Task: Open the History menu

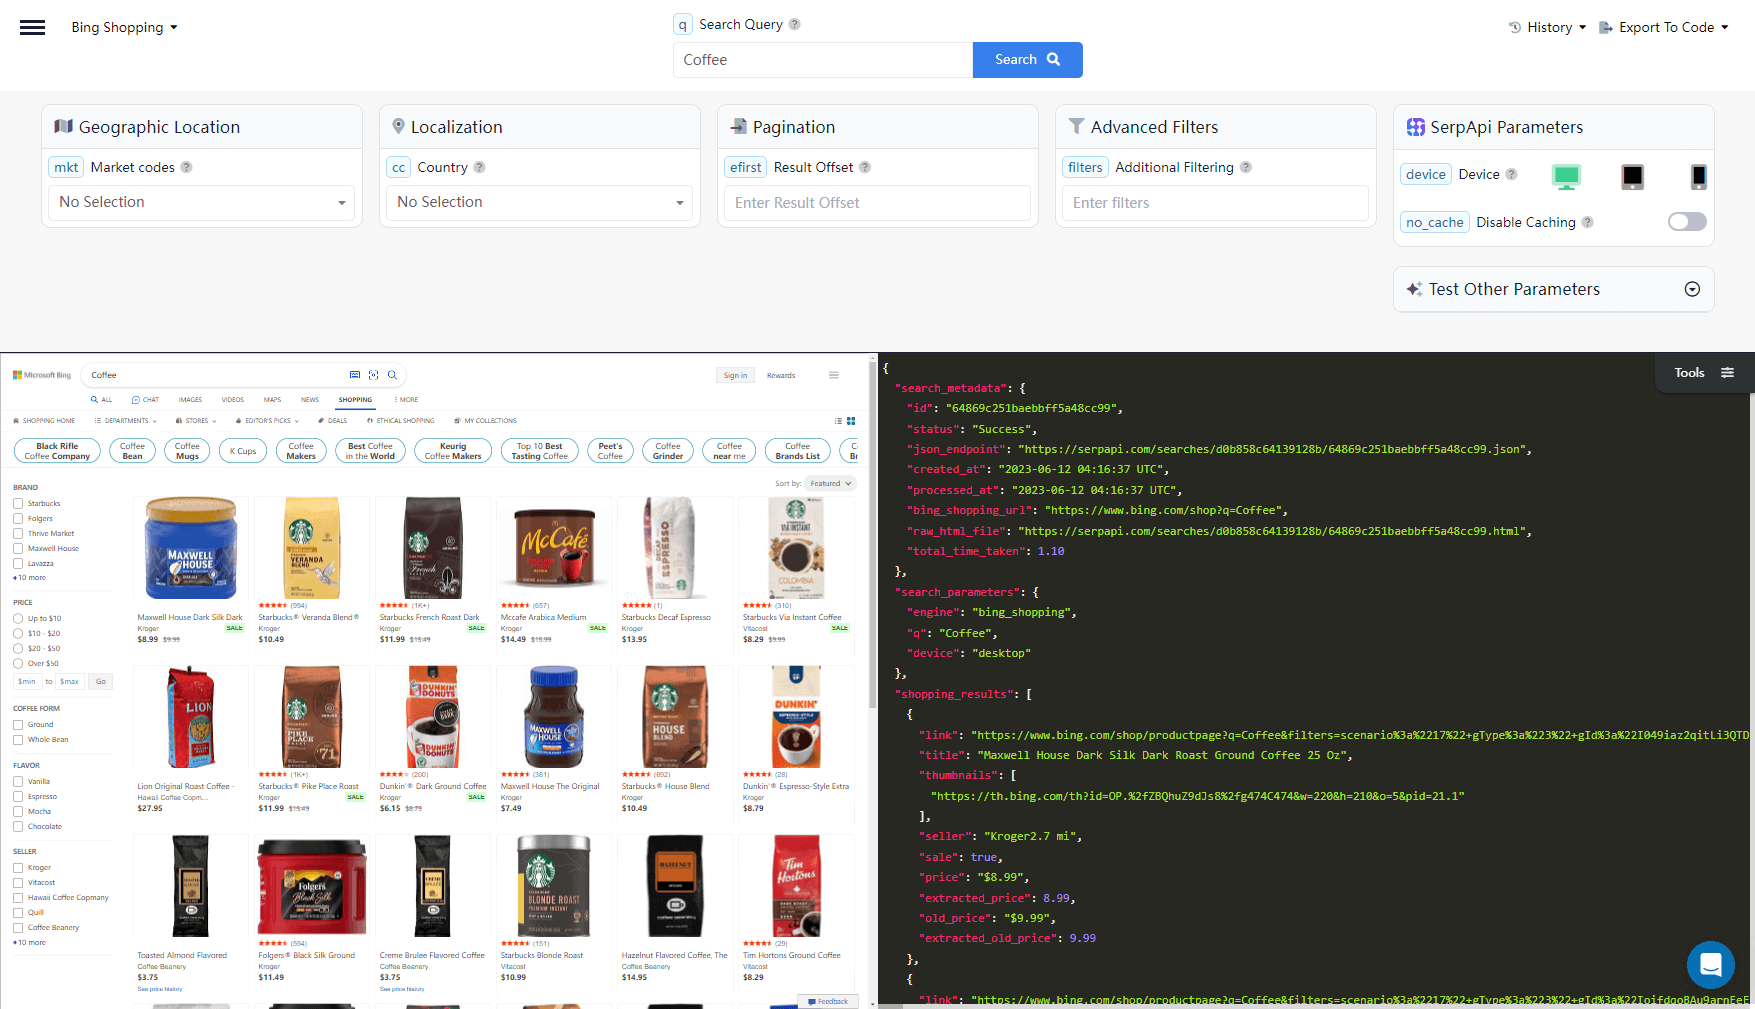Action: tap(1547, 27)
